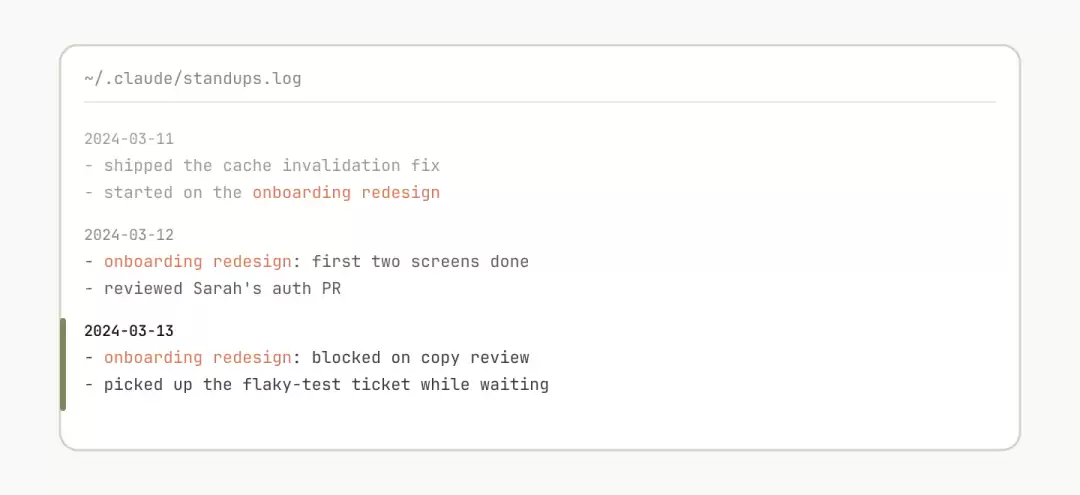Click the bullet dash before 'reviewed'
The width and height of the screenshot is (1080, 495).
pos(89,289)
